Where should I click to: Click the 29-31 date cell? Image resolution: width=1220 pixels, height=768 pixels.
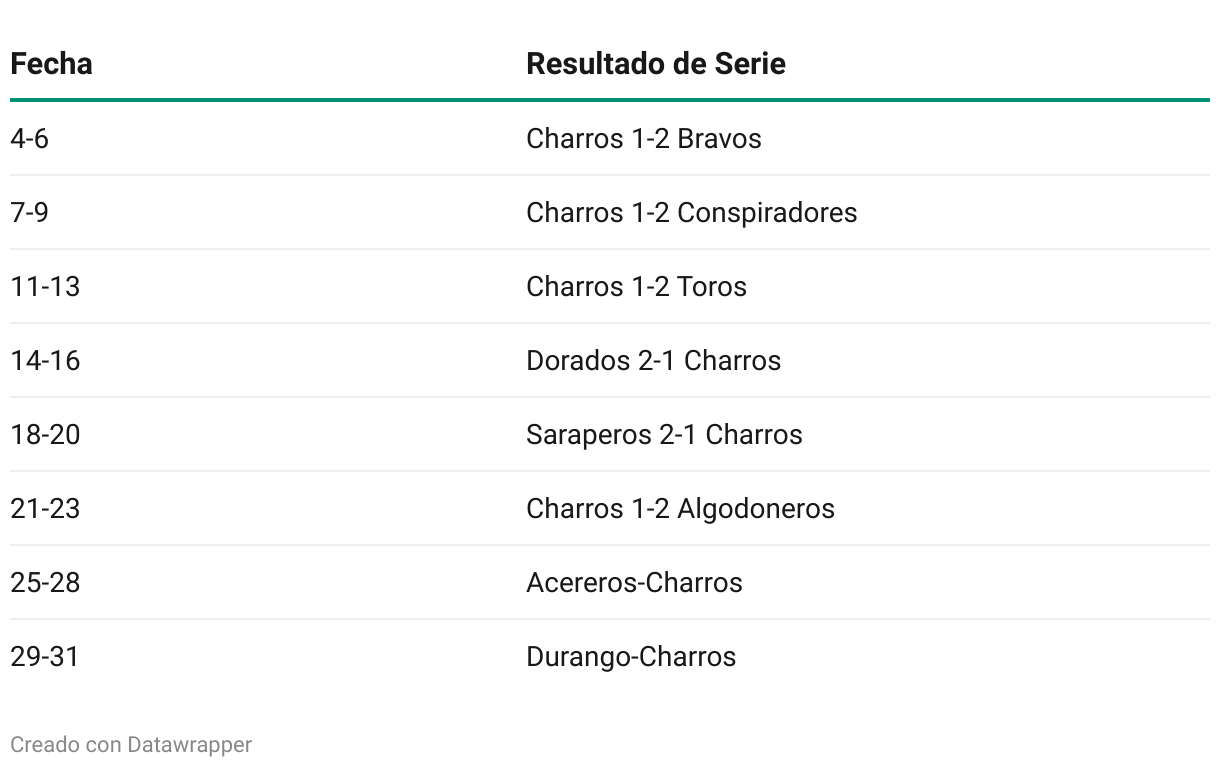click(x=45, y=656)
